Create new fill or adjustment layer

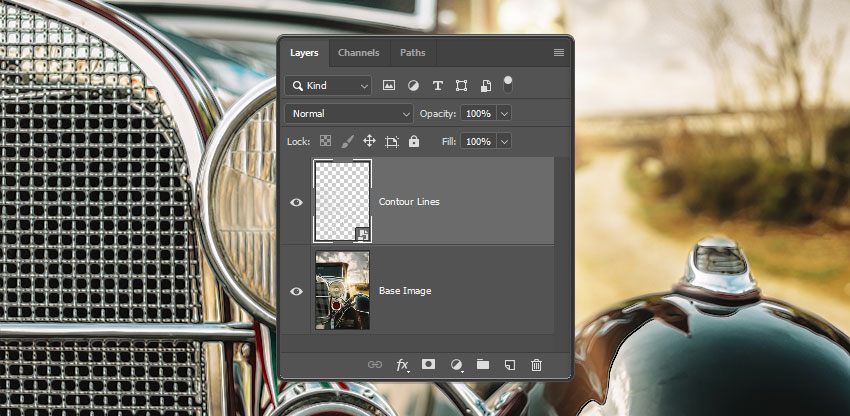tap(456, 365)
